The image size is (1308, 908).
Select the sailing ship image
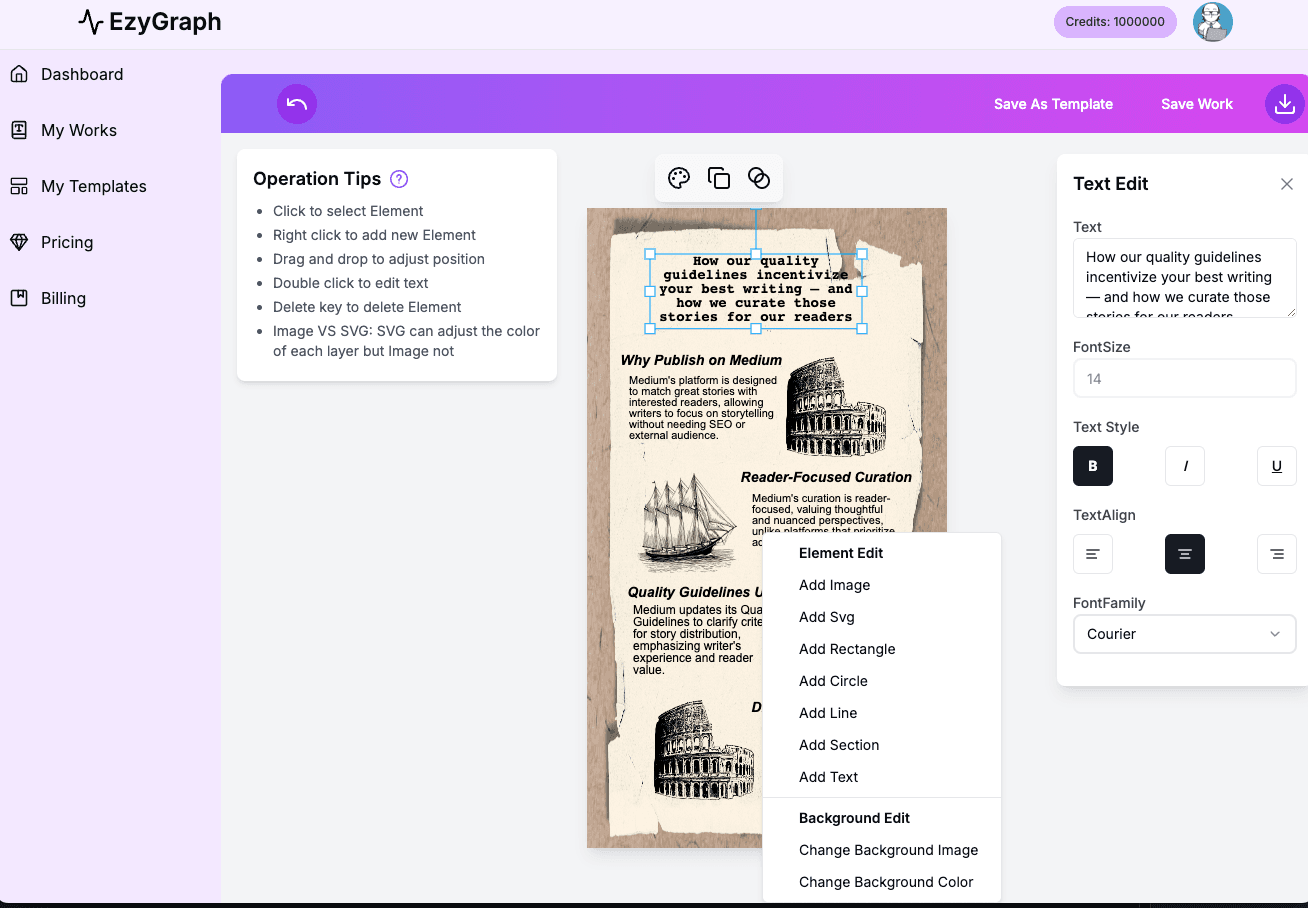[x=689, y=523]
